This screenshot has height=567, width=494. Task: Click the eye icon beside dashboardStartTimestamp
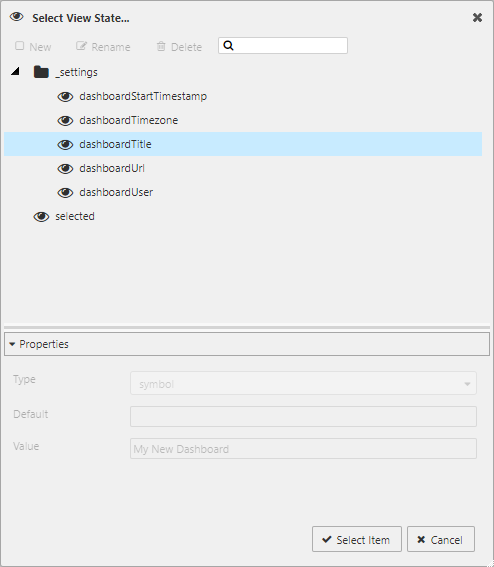click(x=65, y=97)
